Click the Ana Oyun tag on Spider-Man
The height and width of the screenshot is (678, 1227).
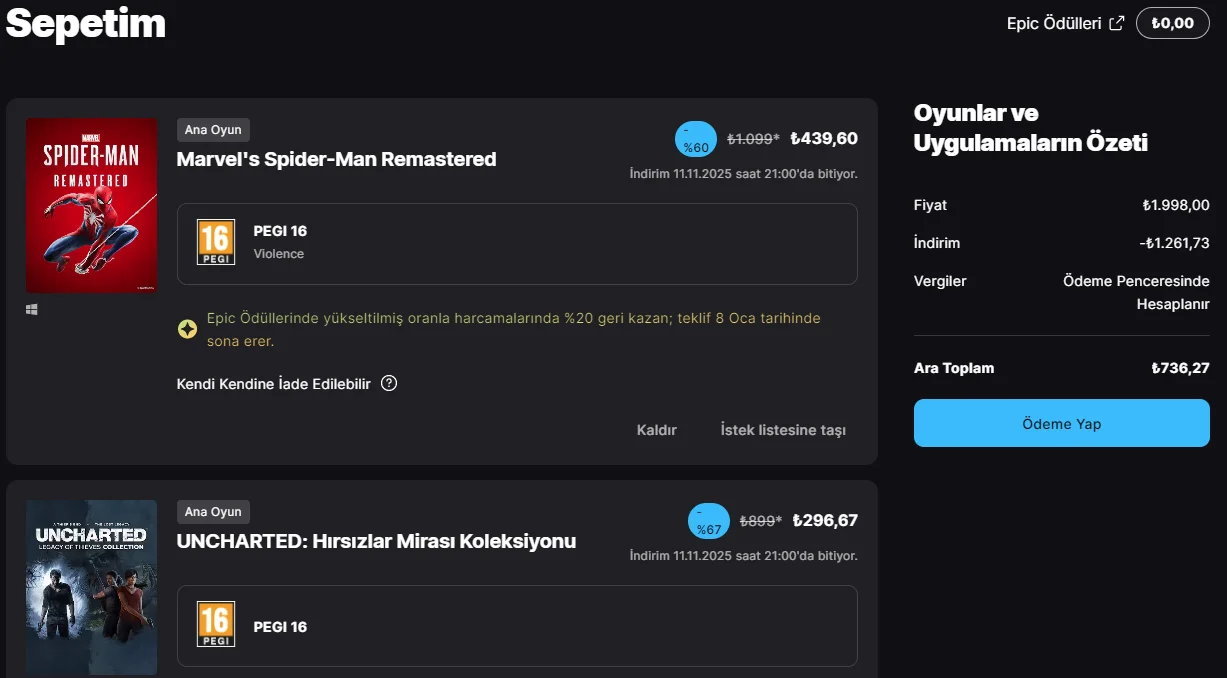click(x=213, y=130)
